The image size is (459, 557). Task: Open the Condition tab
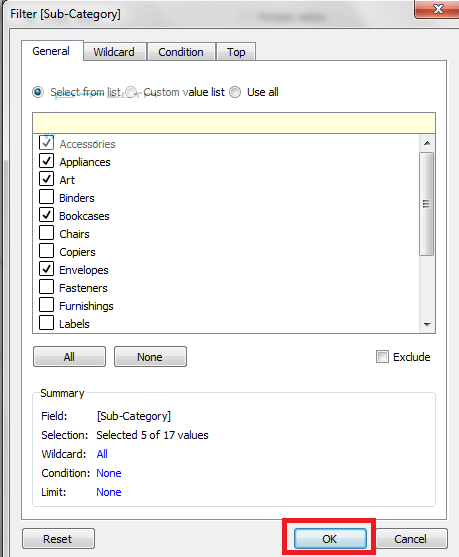[x=181, y=52]
